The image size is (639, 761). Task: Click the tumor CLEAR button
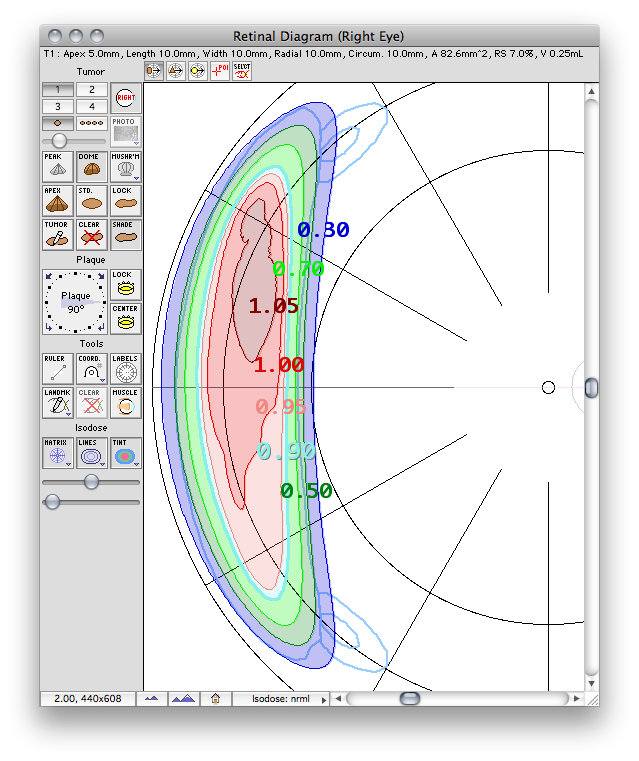coord(92,234)
